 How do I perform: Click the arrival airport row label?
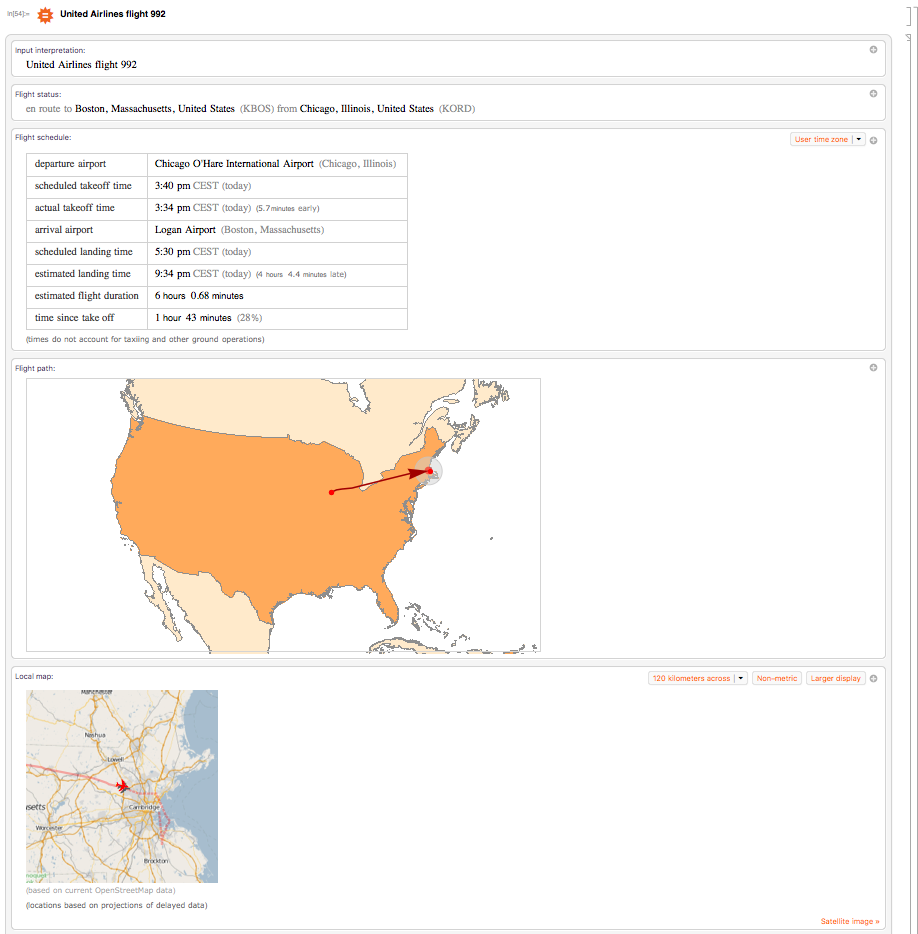coord(64,230)
